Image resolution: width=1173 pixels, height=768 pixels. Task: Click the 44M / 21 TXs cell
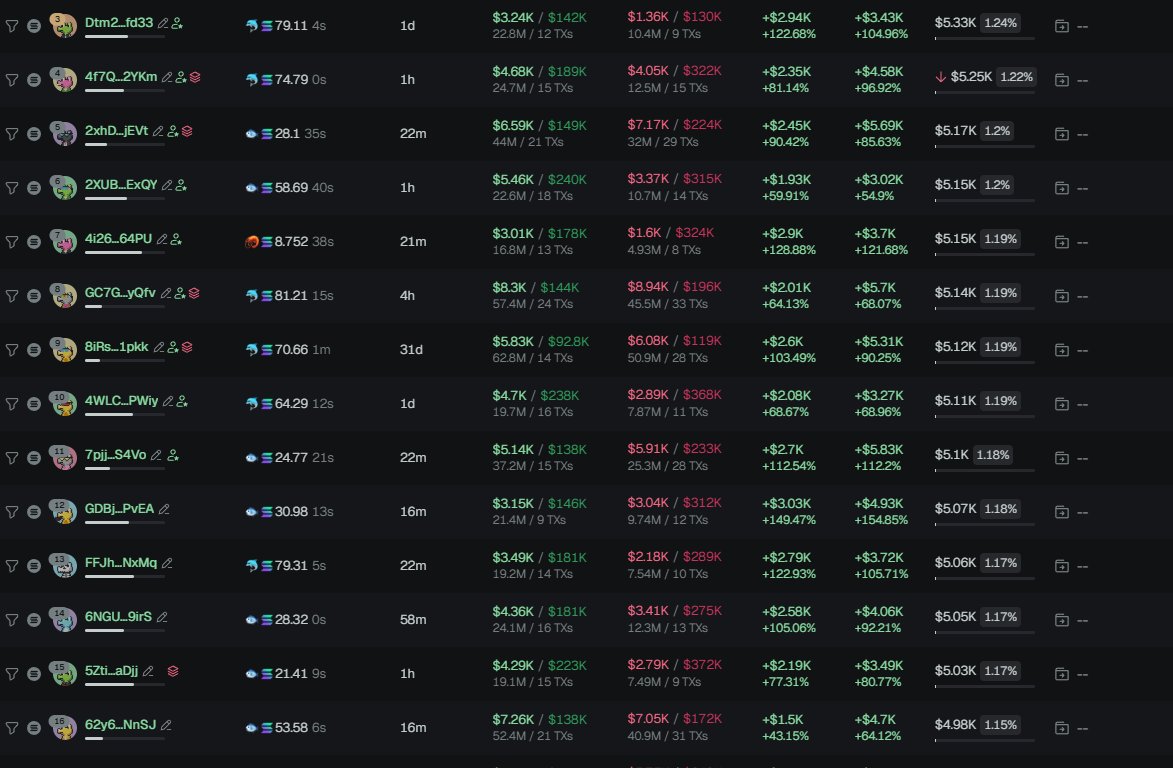tap(528, 142)
